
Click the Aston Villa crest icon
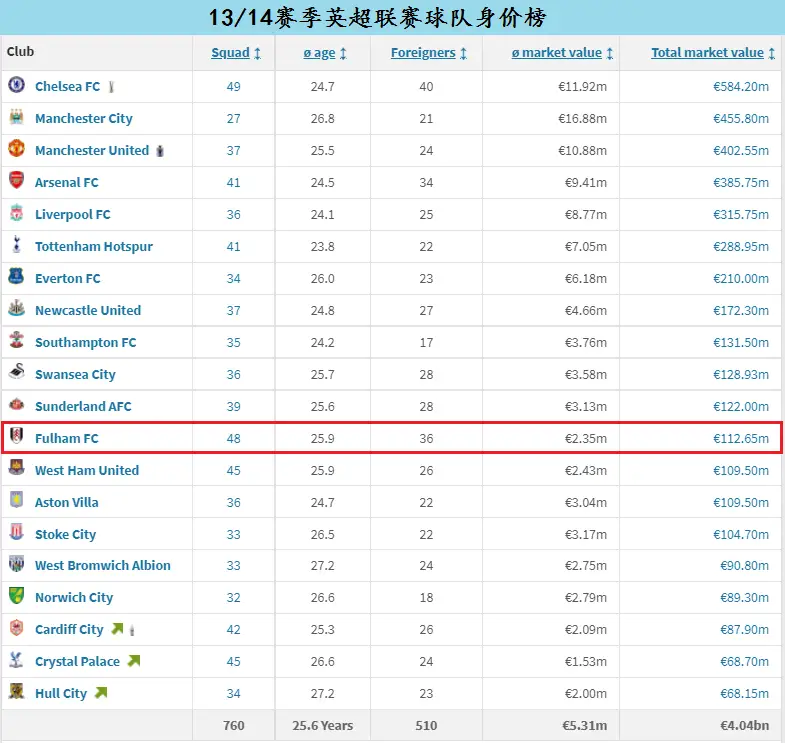pos(17,500)
